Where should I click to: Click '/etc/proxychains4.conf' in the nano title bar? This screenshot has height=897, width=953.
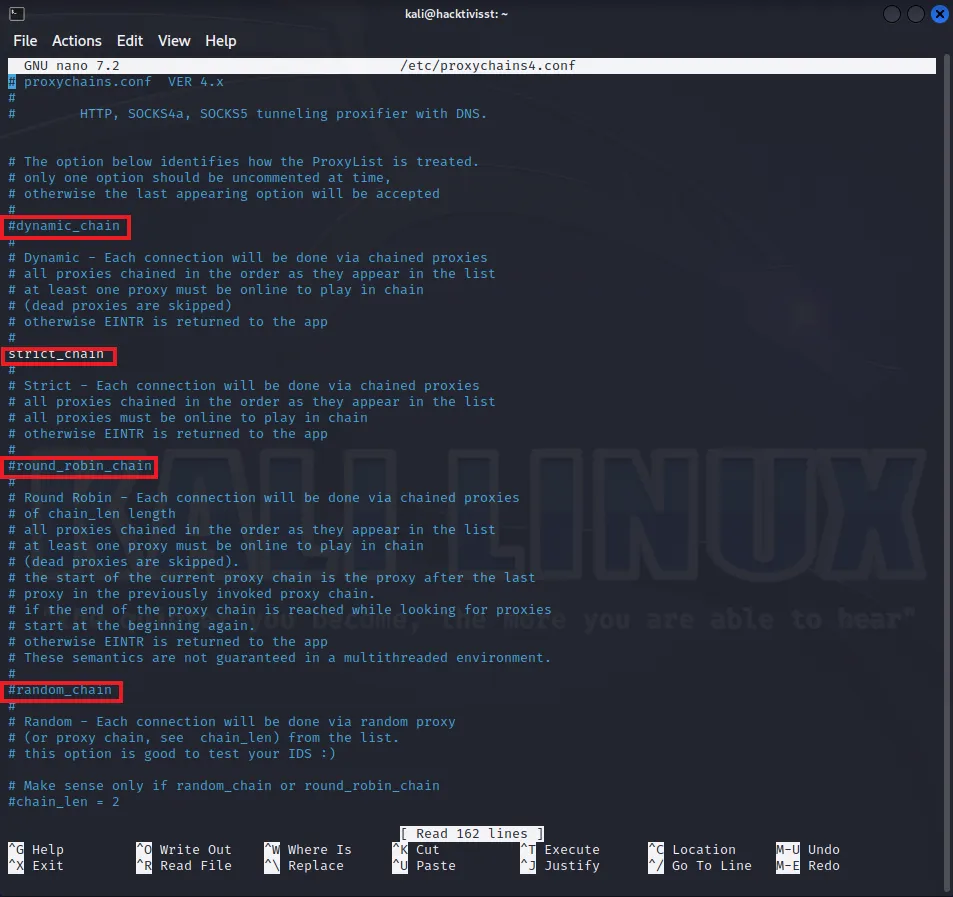(487, 66)
